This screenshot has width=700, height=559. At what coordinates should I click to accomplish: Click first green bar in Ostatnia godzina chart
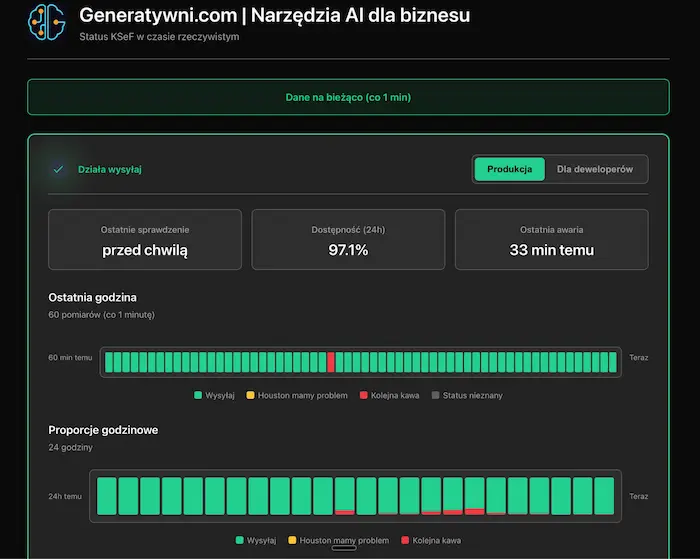108,362
